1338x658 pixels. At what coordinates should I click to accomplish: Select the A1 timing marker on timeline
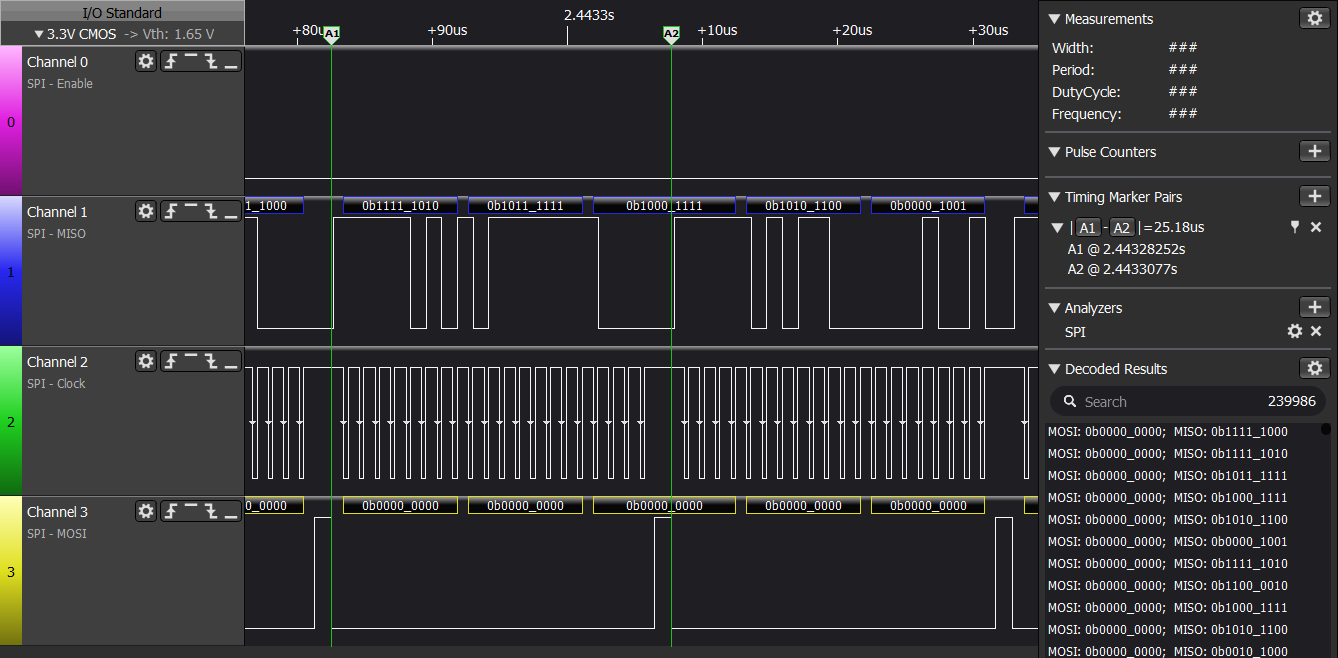click(x=332, y=35)
